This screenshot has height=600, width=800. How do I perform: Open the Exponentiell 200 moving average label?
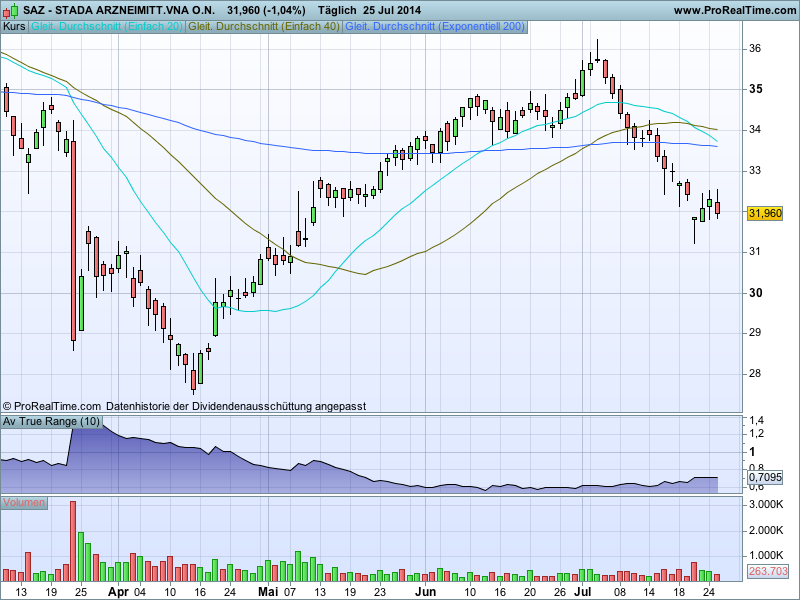435,27
